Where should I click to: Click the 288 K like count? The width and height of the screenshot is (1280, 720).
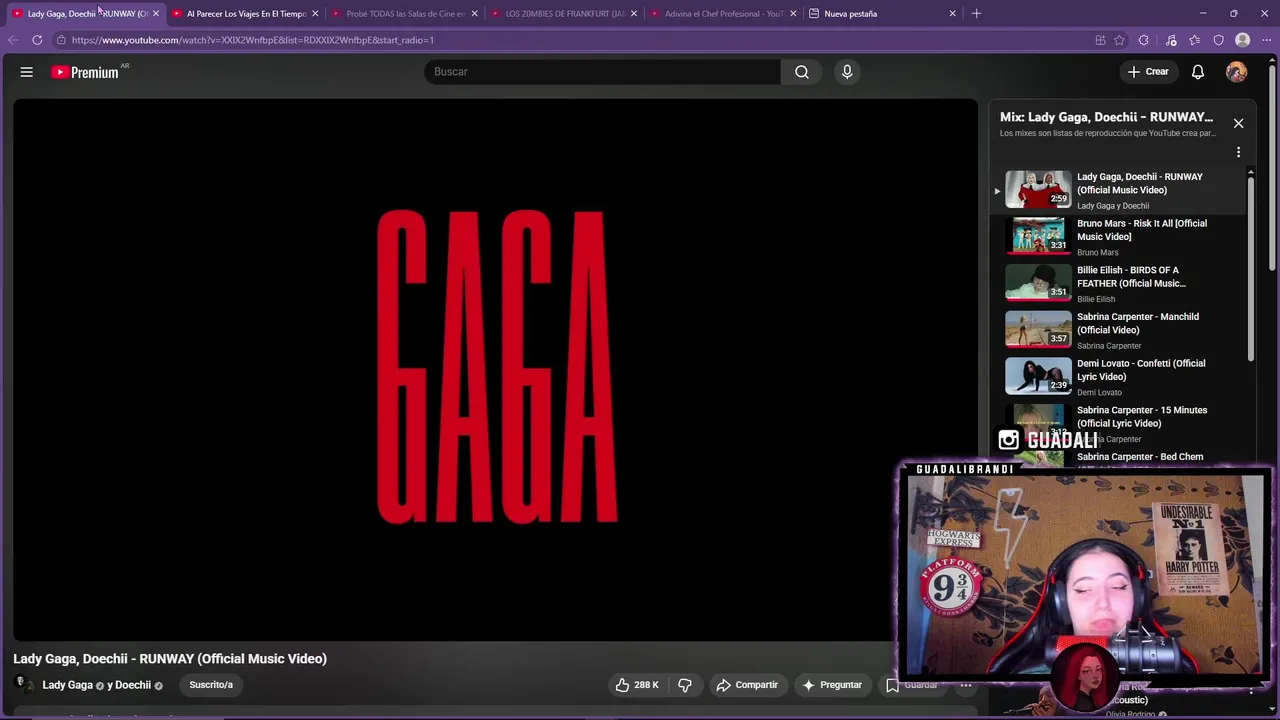(x=646, y=685)
